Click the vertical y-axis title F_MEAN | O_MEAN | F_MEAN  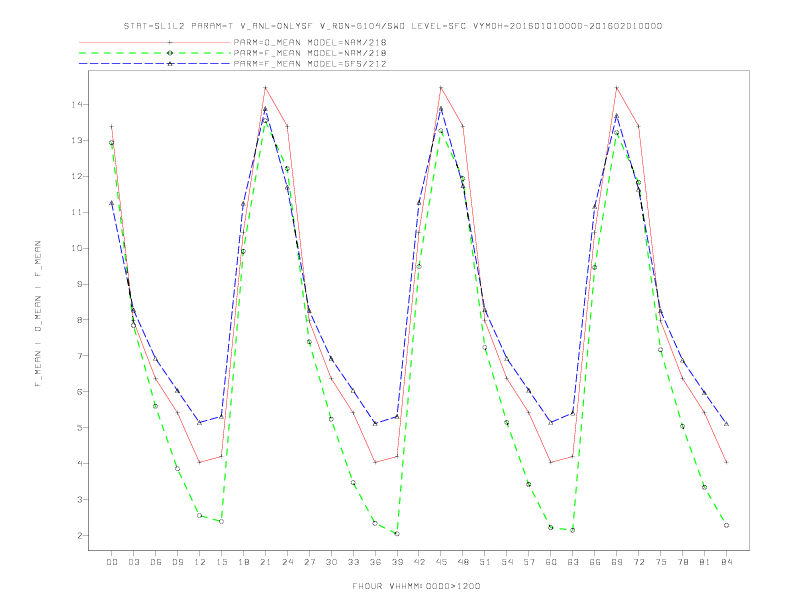38,314
